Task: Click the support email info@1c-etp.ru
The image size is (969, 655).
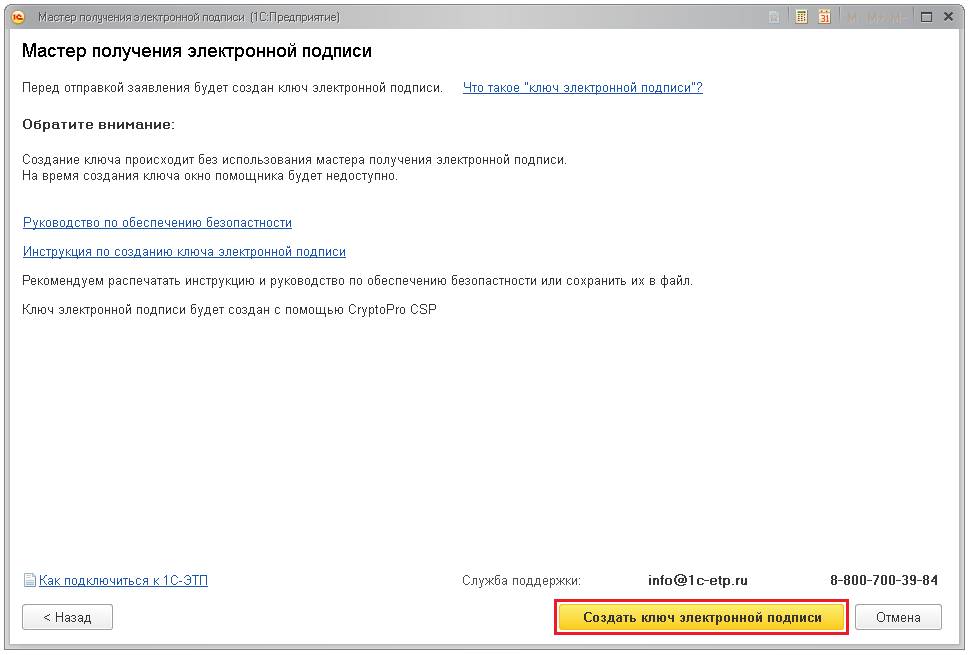Action: point(698,580)
